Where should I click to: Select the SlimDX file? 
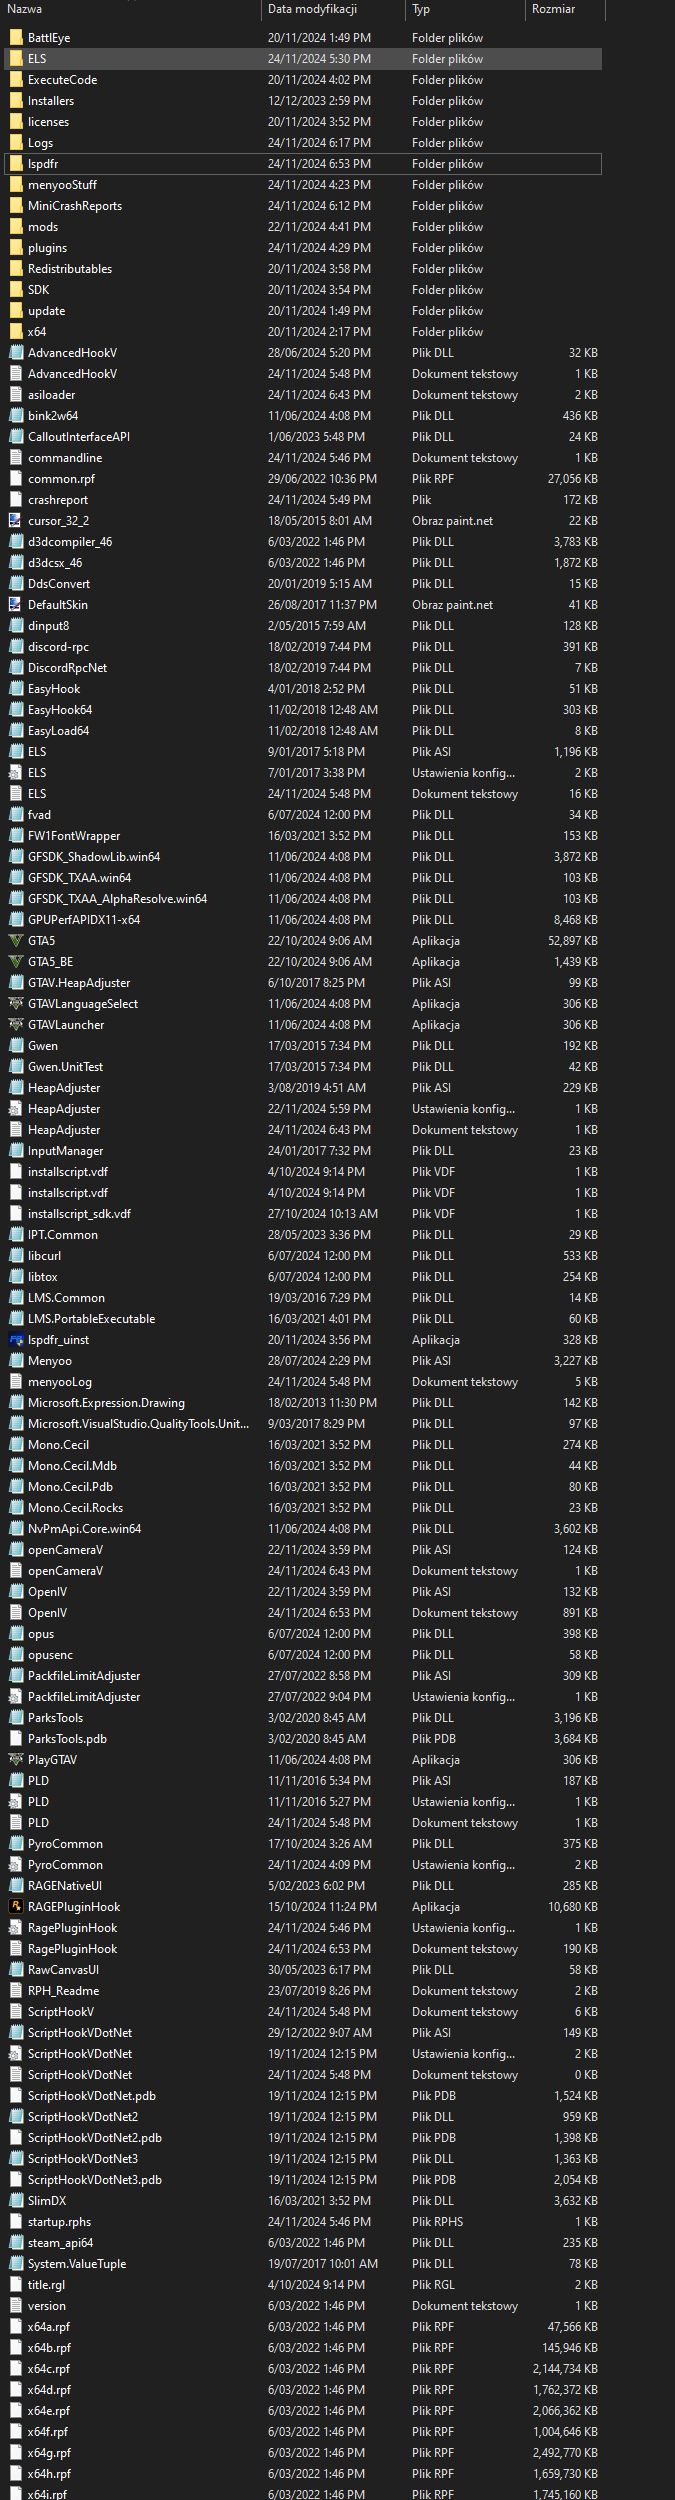point(303,2201)
